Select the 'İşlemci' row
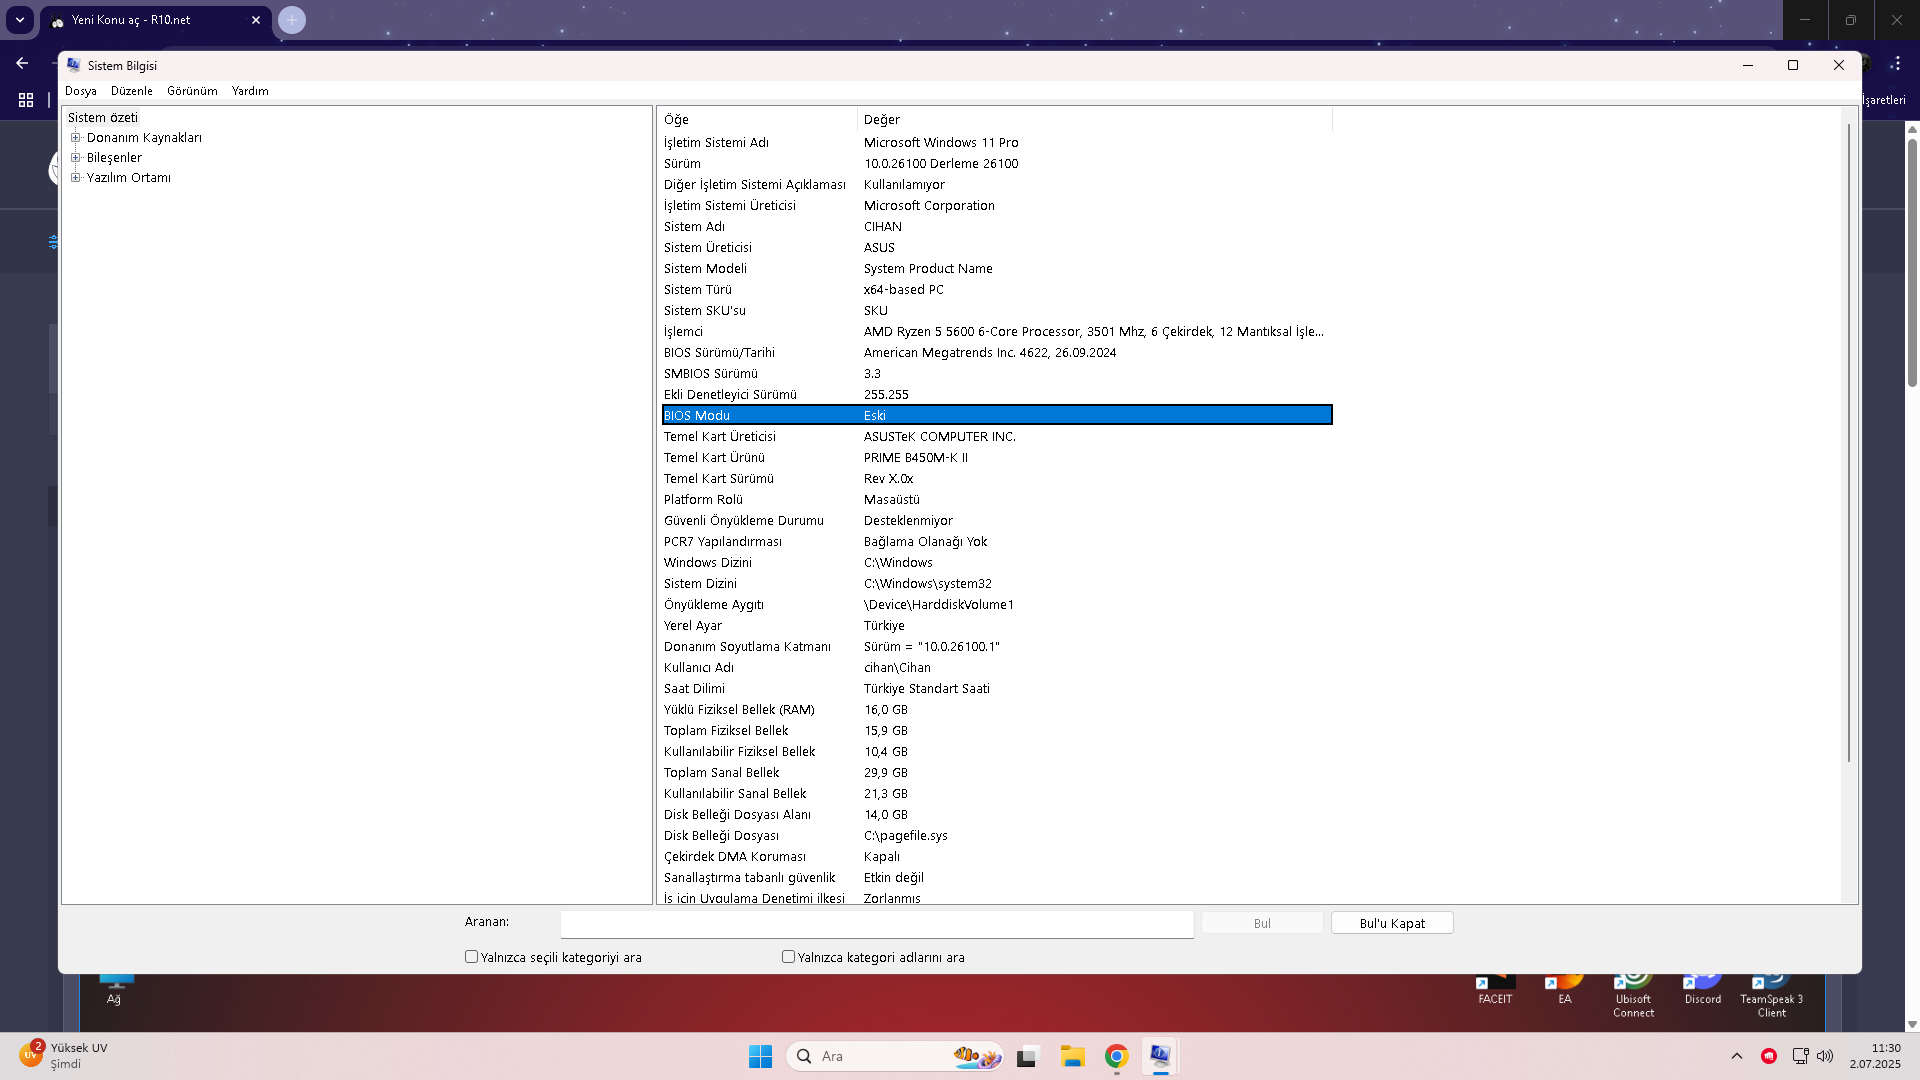 997,332
